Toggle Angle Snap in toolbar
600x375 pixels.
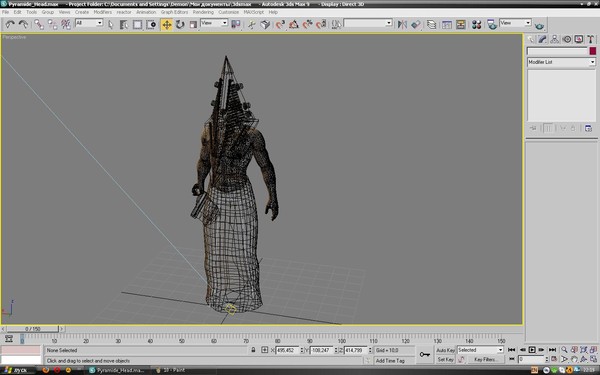294,24
